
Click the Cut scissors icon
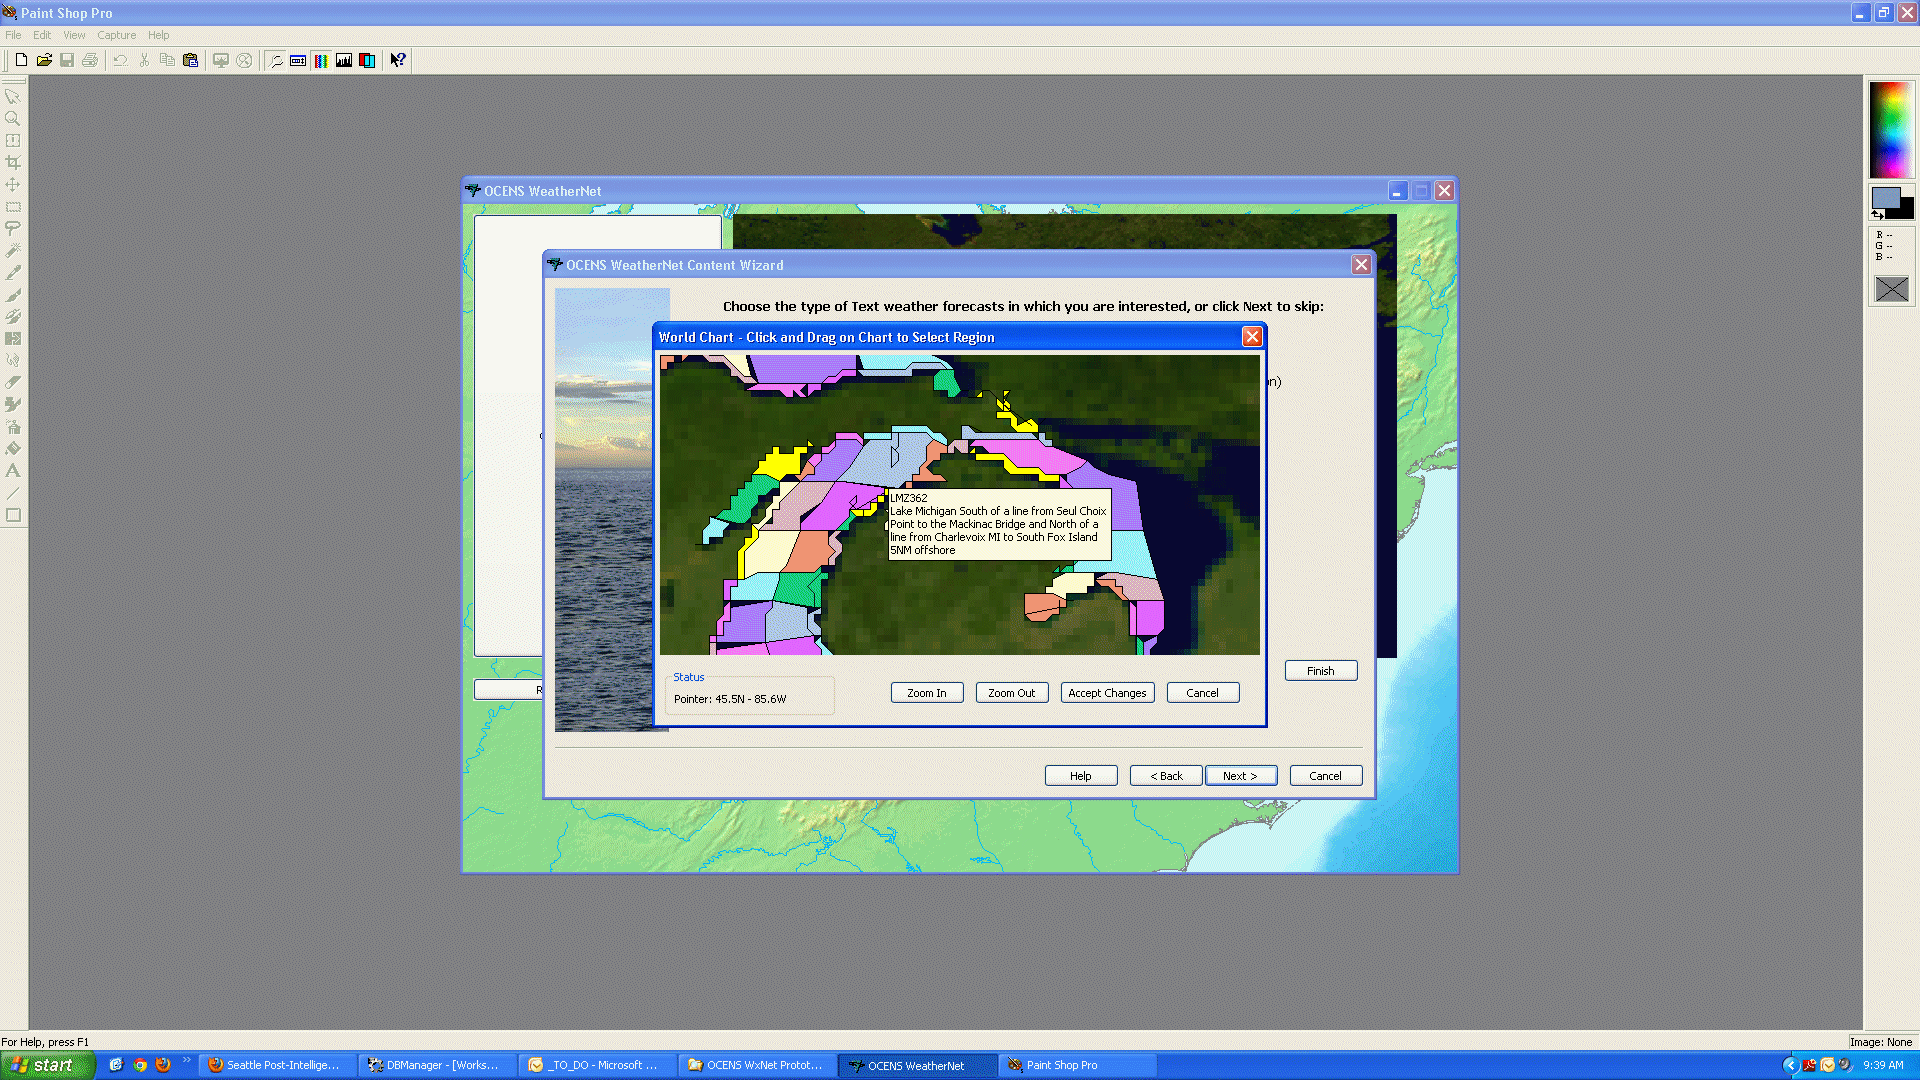pyautogui.click(x=144, y=60)
